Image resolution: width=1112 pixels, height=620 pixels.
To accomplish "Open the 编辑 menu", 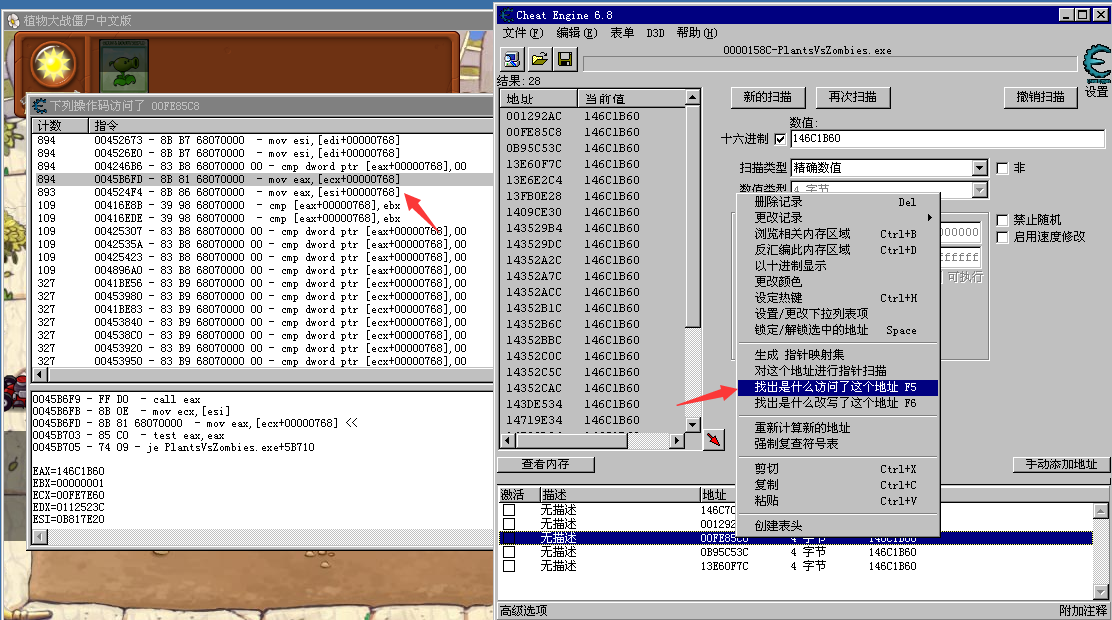I will tap(577, 33).
